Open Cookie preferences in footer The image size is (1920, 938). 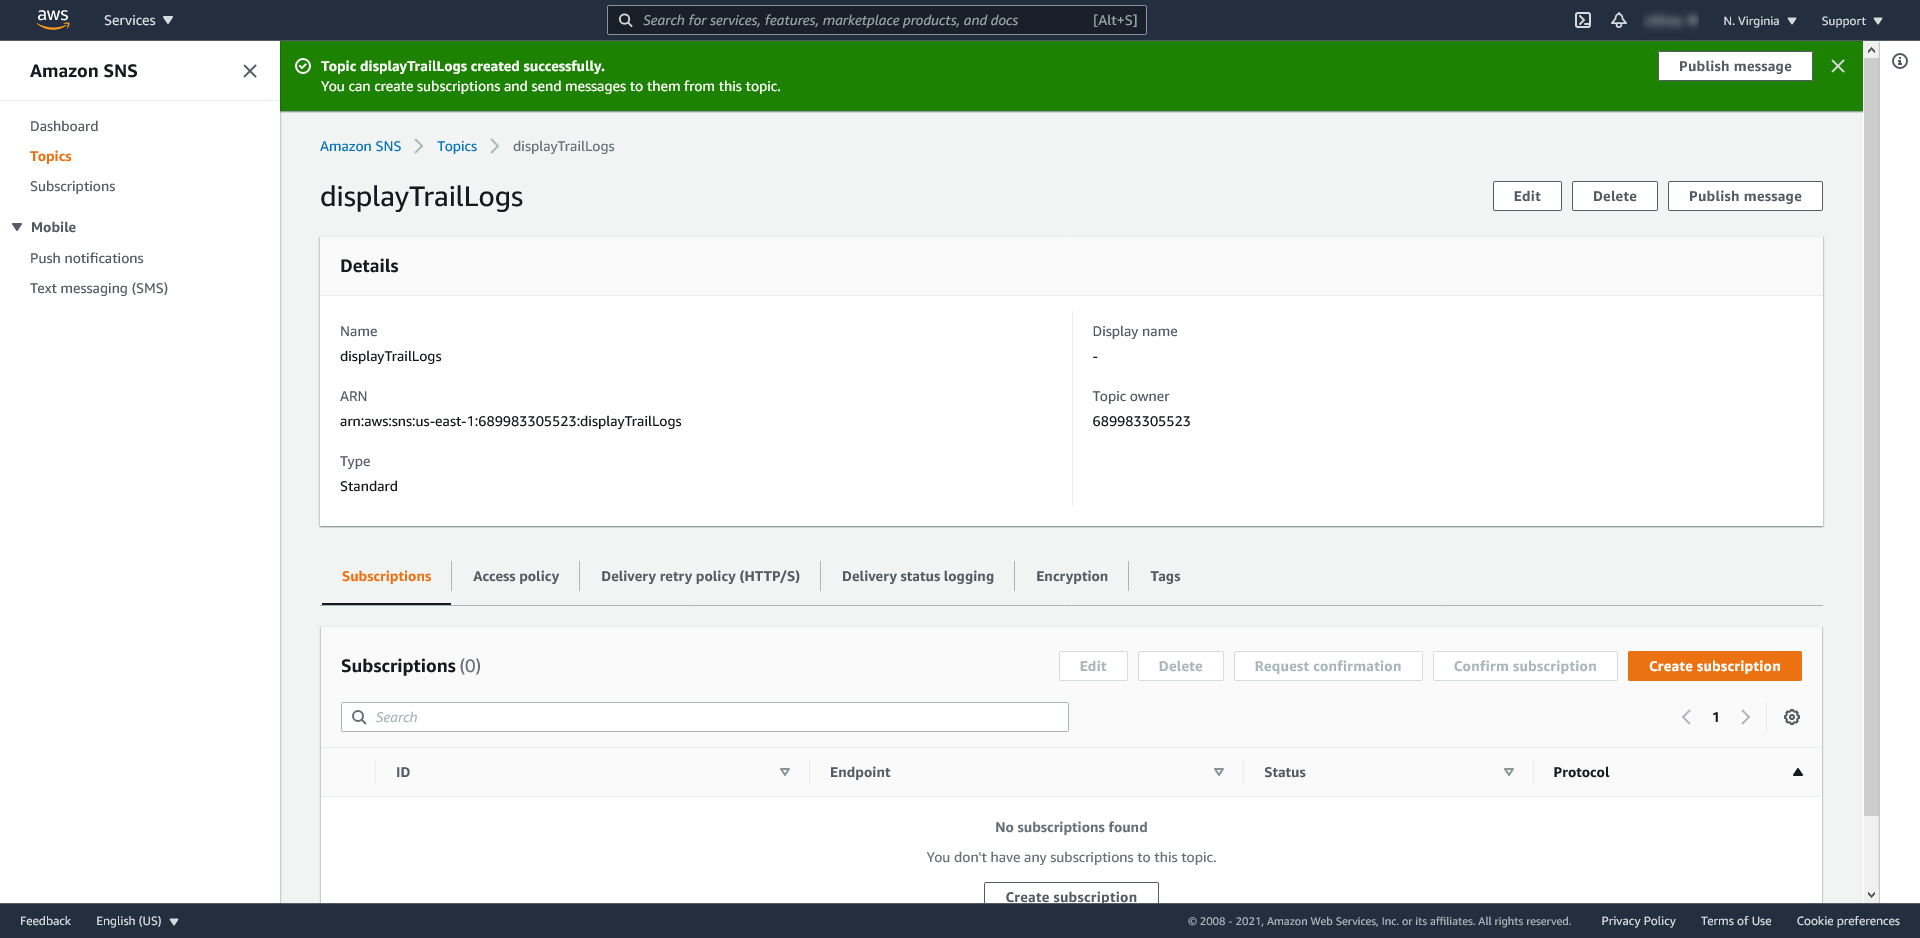click(x=1848, y=921)
